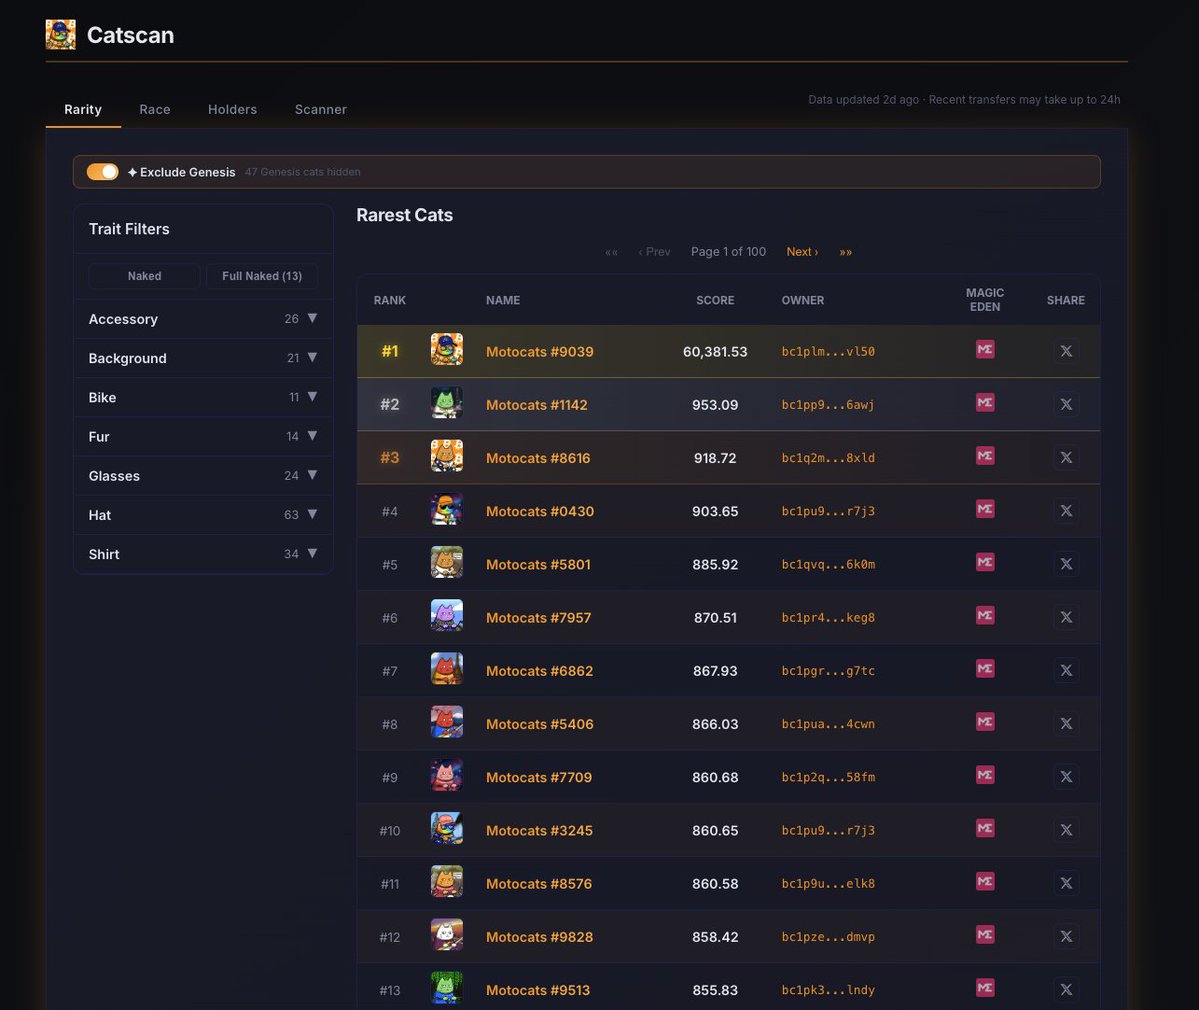Share Motocats #8576 on X
Screen dimensions: 1199x1010
pyautogui.click(x=1066, y=883)
